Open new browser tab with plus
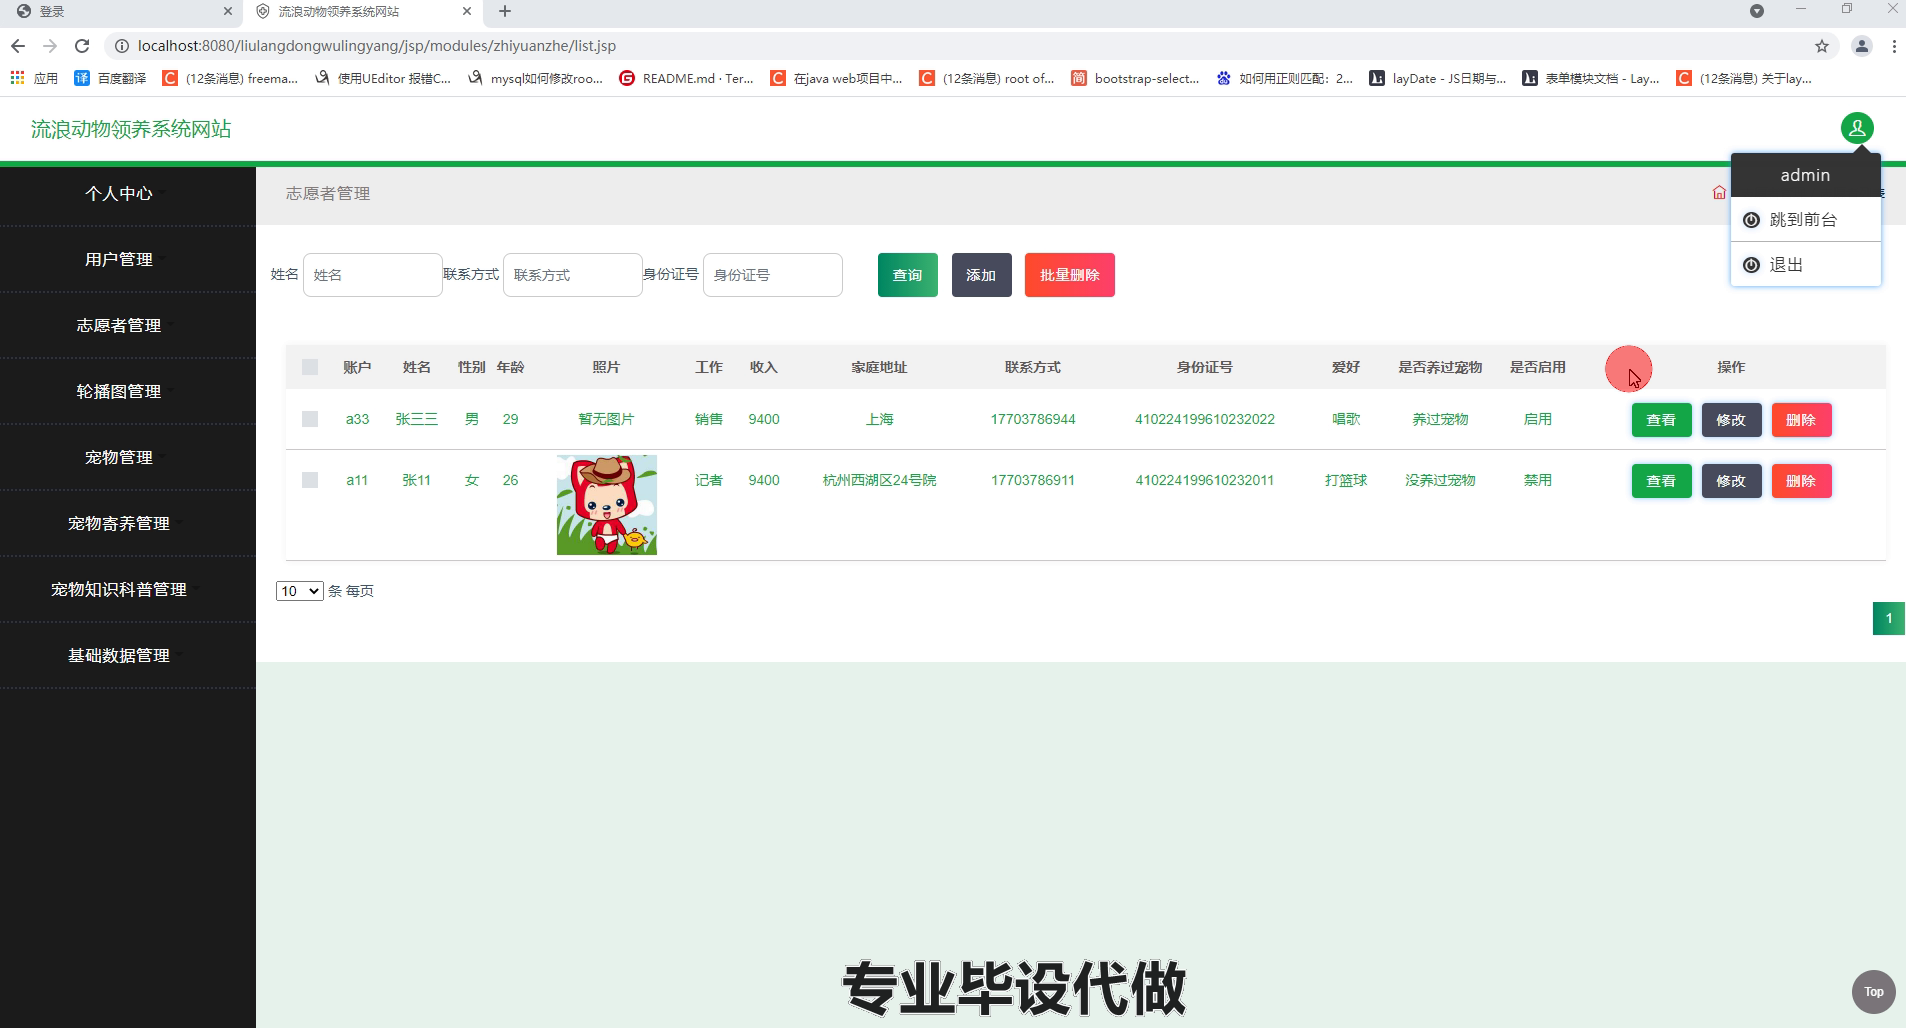The image size is (1906, 1028). pyautogui.click(x=505, y=11)
